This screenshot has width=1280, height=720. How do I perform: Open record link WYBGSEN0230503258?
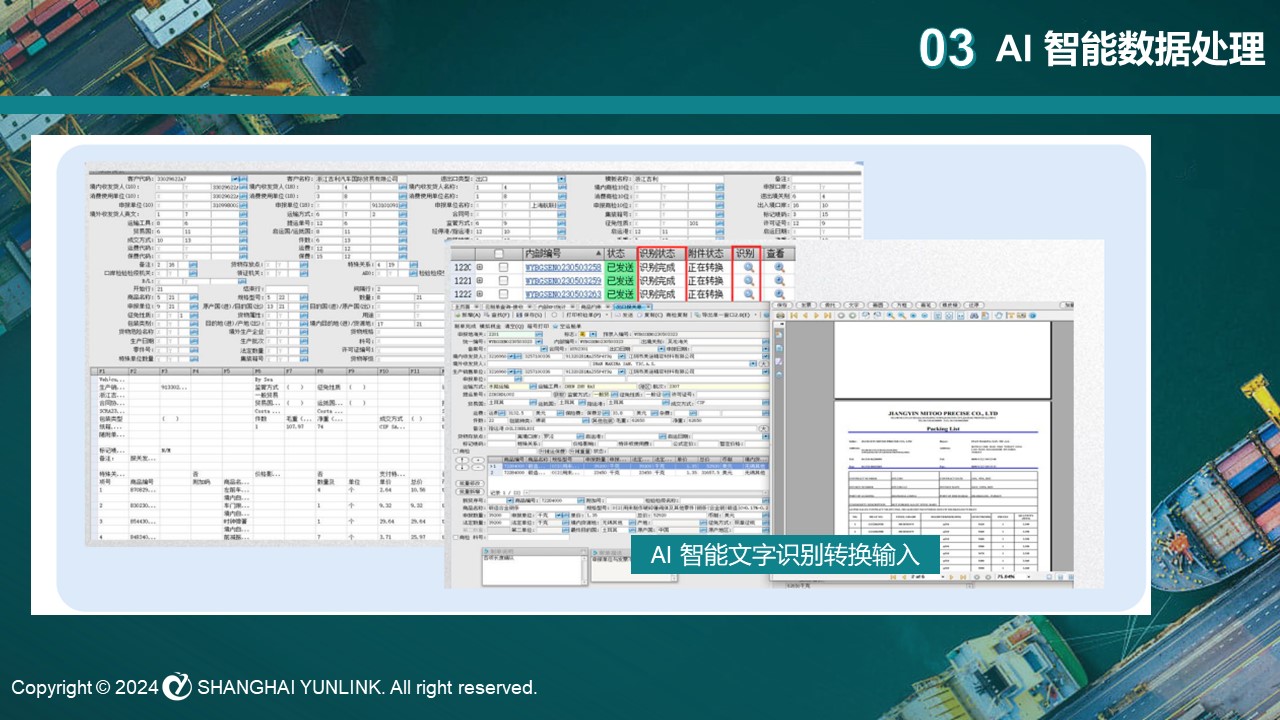click(x=564, y=268)
